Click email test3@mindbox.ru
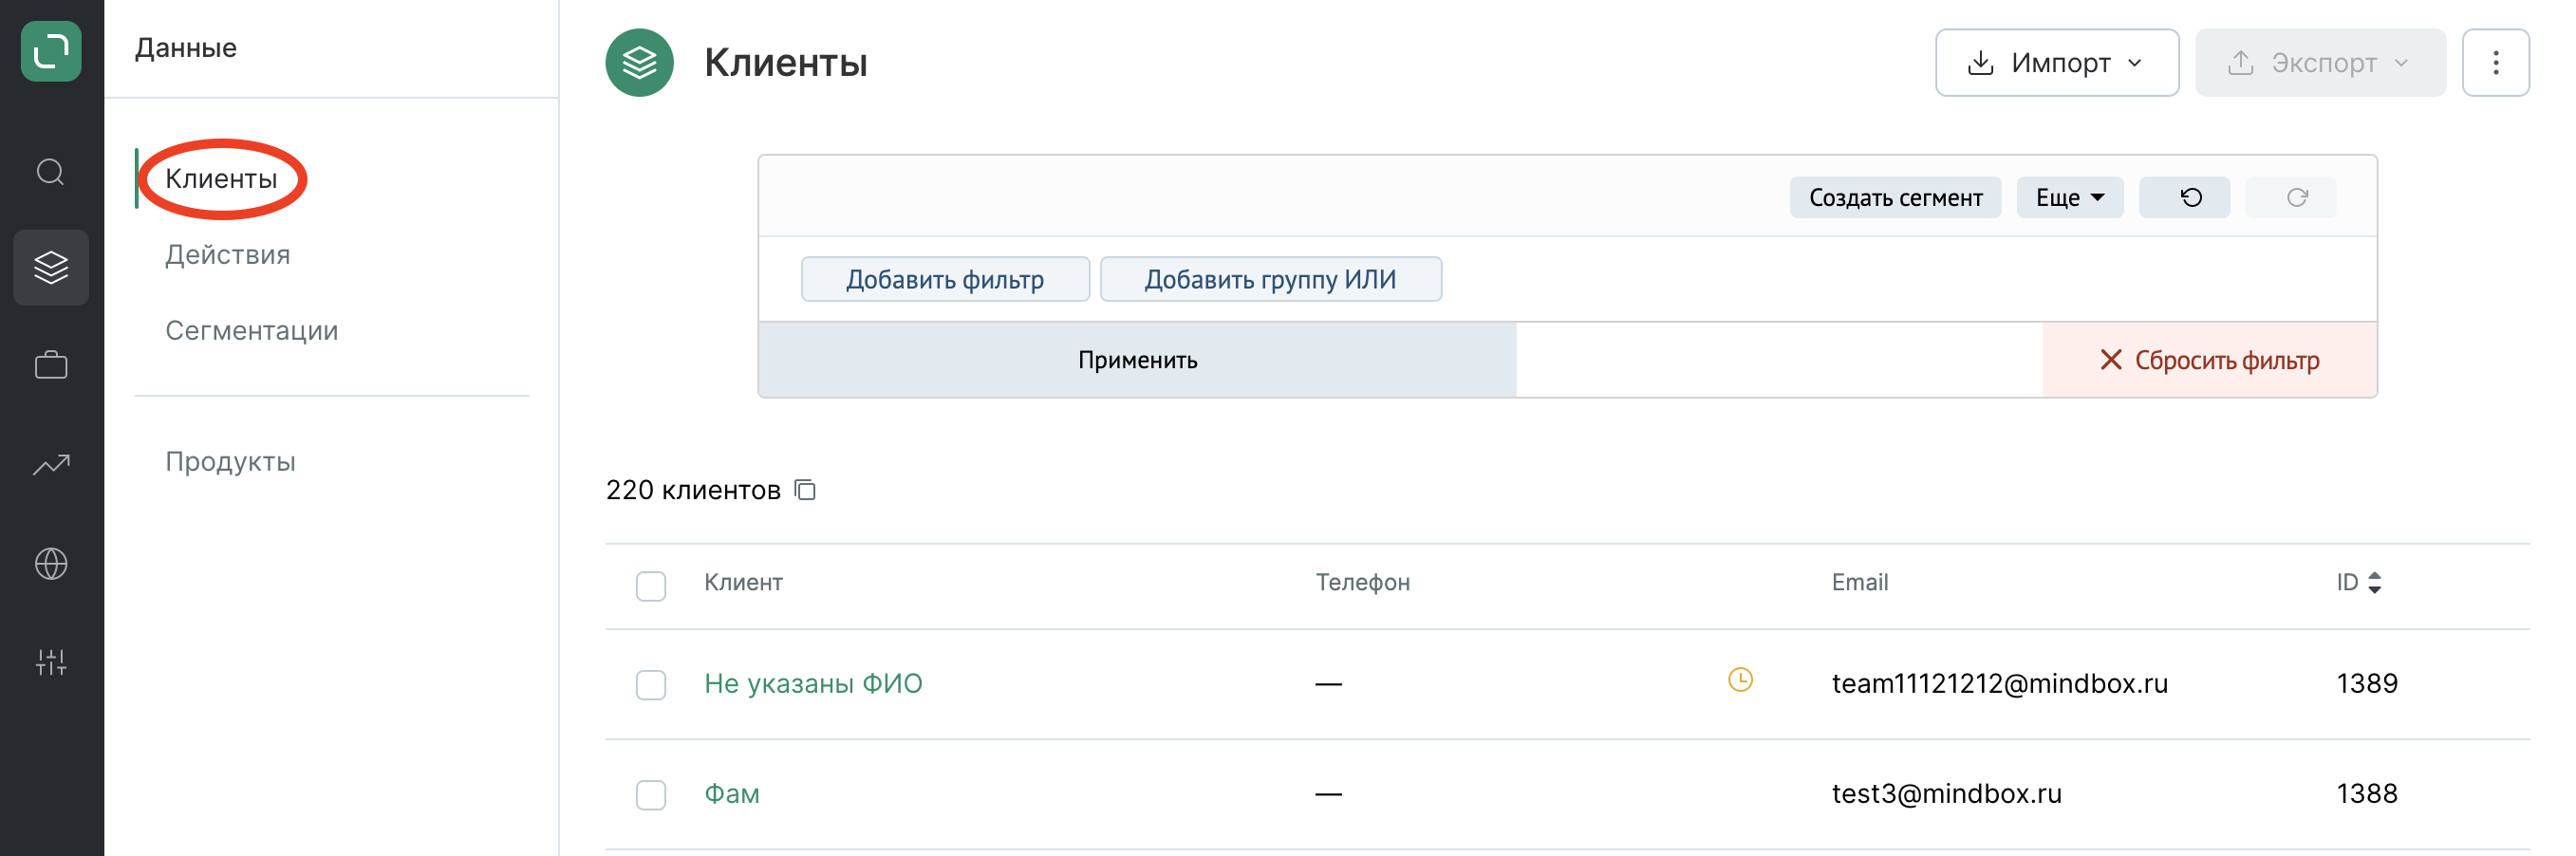This screenshot has width=2576, height=856. [x=1946, y=794]
